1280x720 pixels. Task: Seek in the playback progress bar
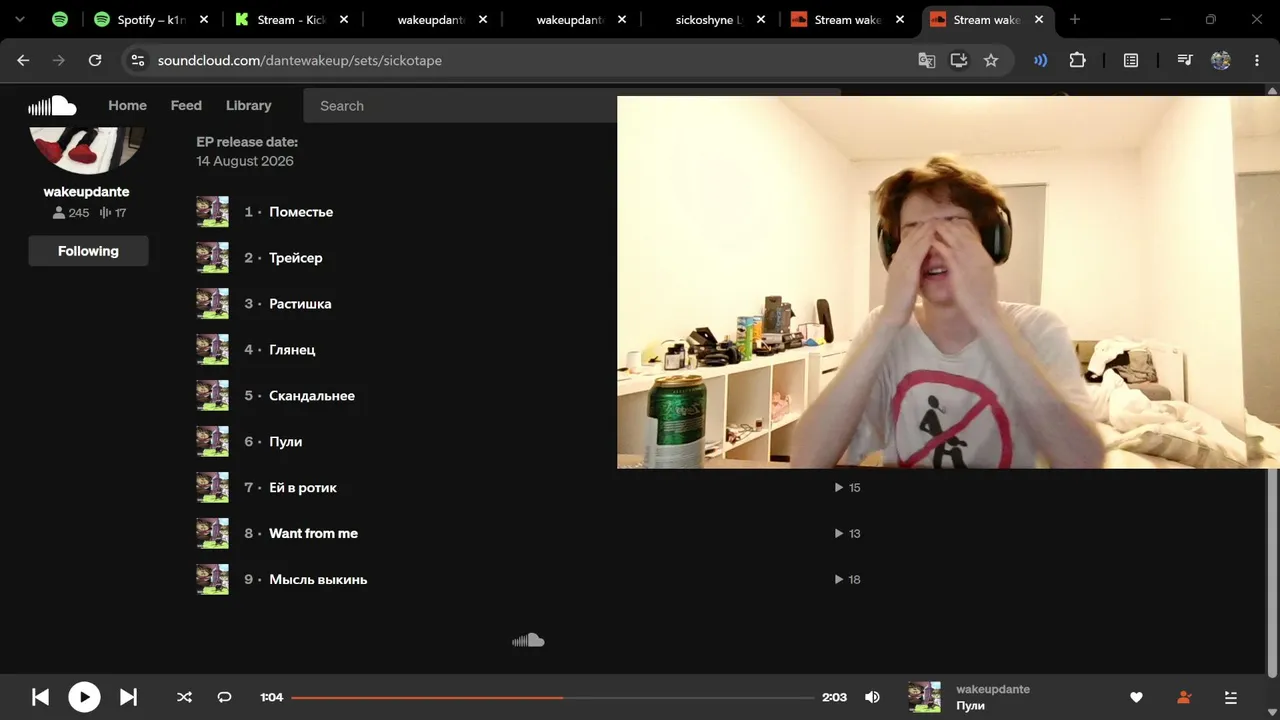(552, 697)
